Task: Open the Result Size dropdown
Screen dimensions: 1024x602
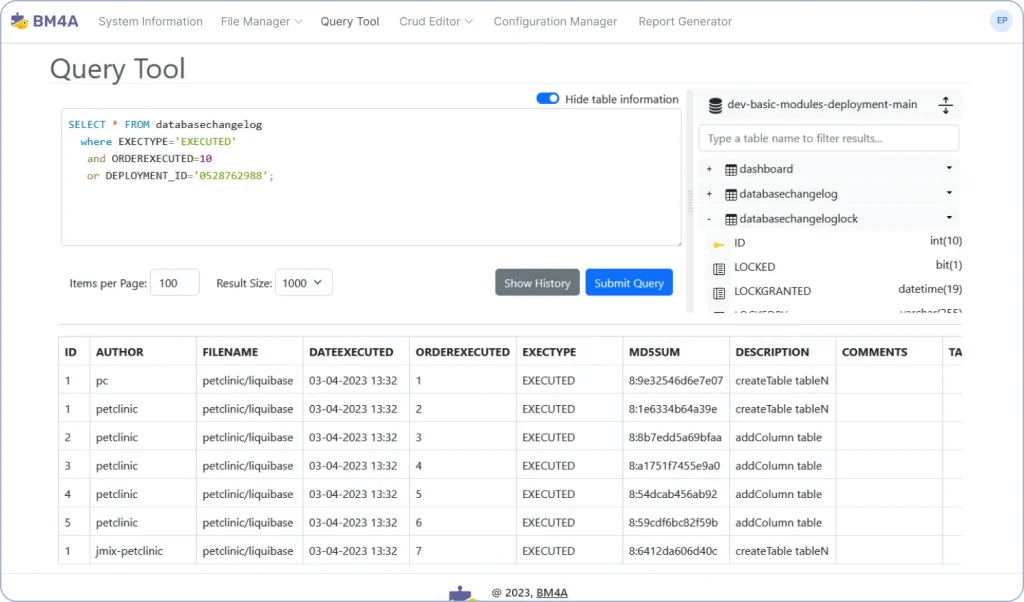Action: click(304, 283)
